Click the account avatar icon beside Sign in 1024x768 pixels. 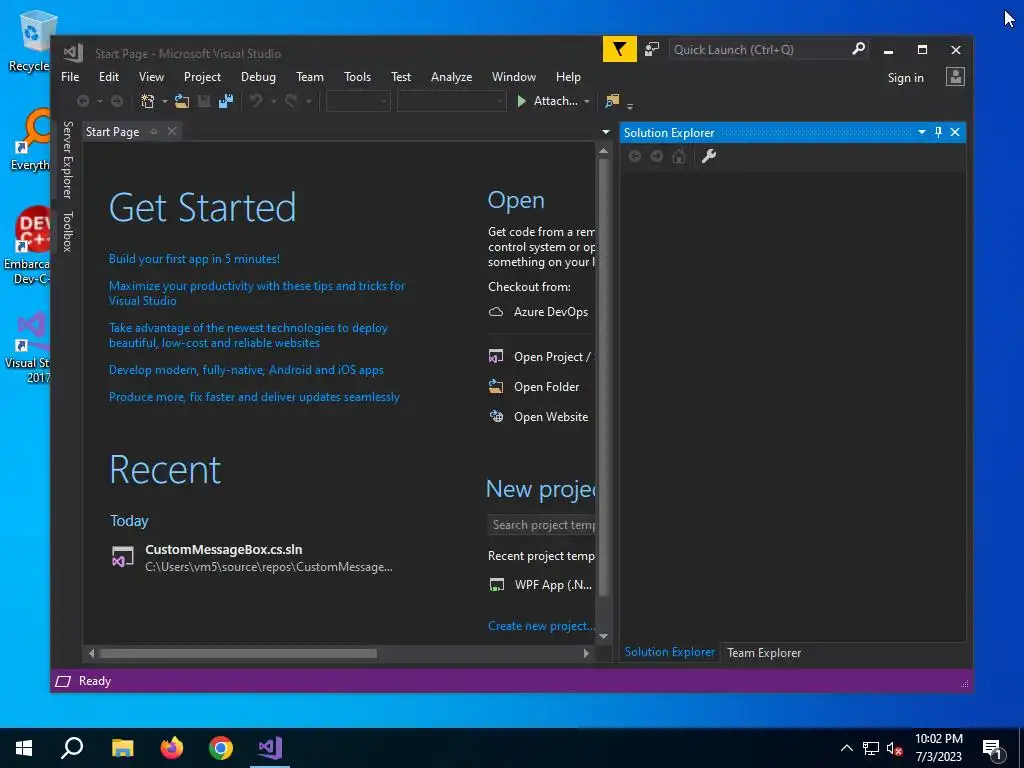point(955,77)
